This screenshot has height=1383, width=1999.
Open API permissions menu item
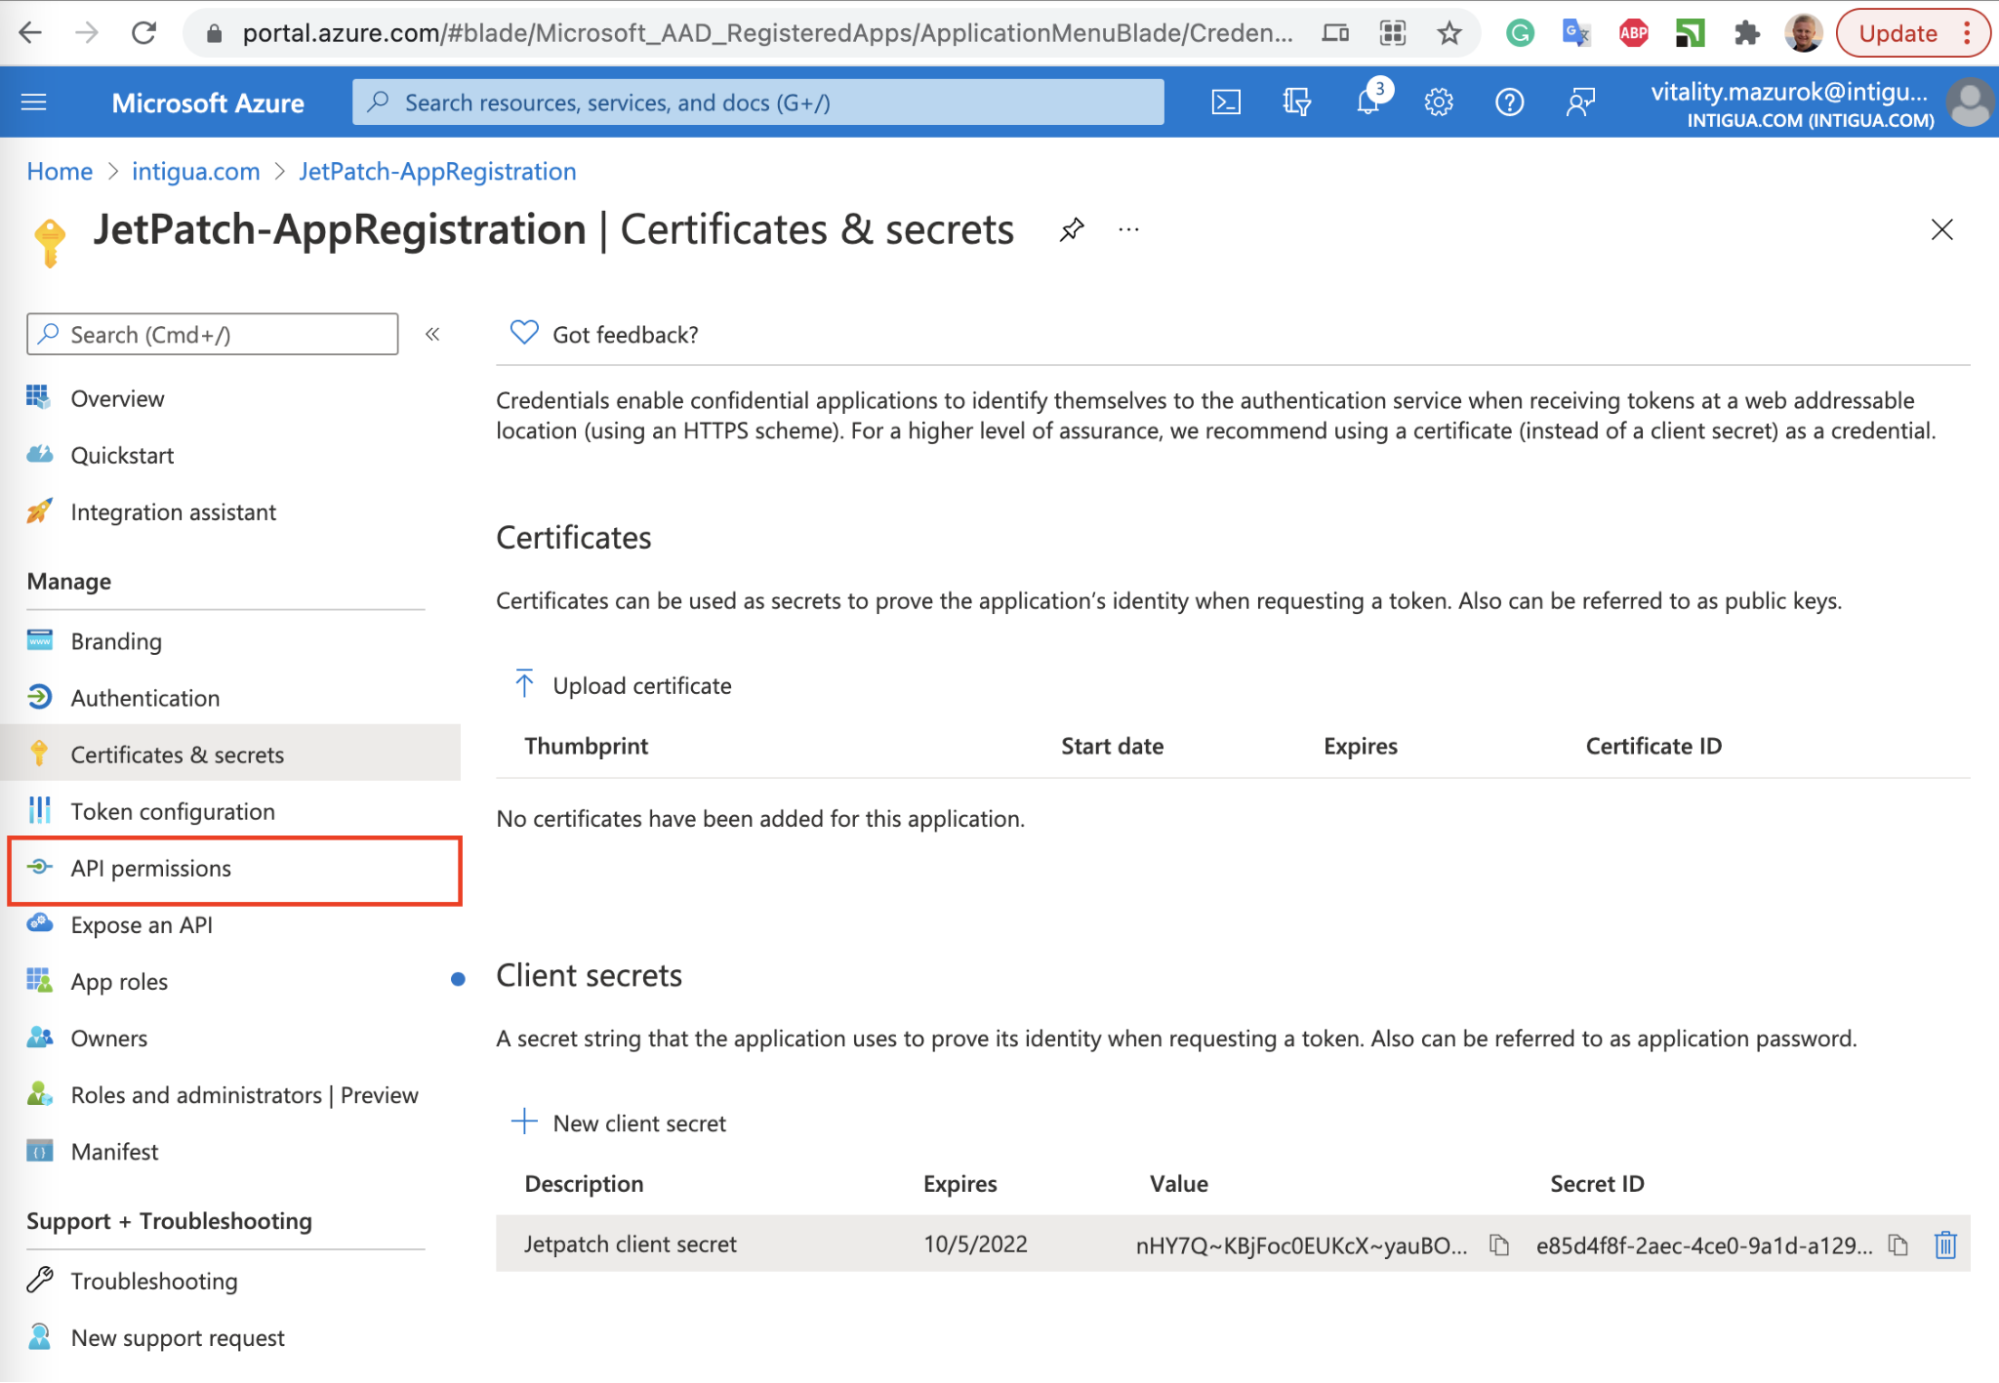(151, 868)
